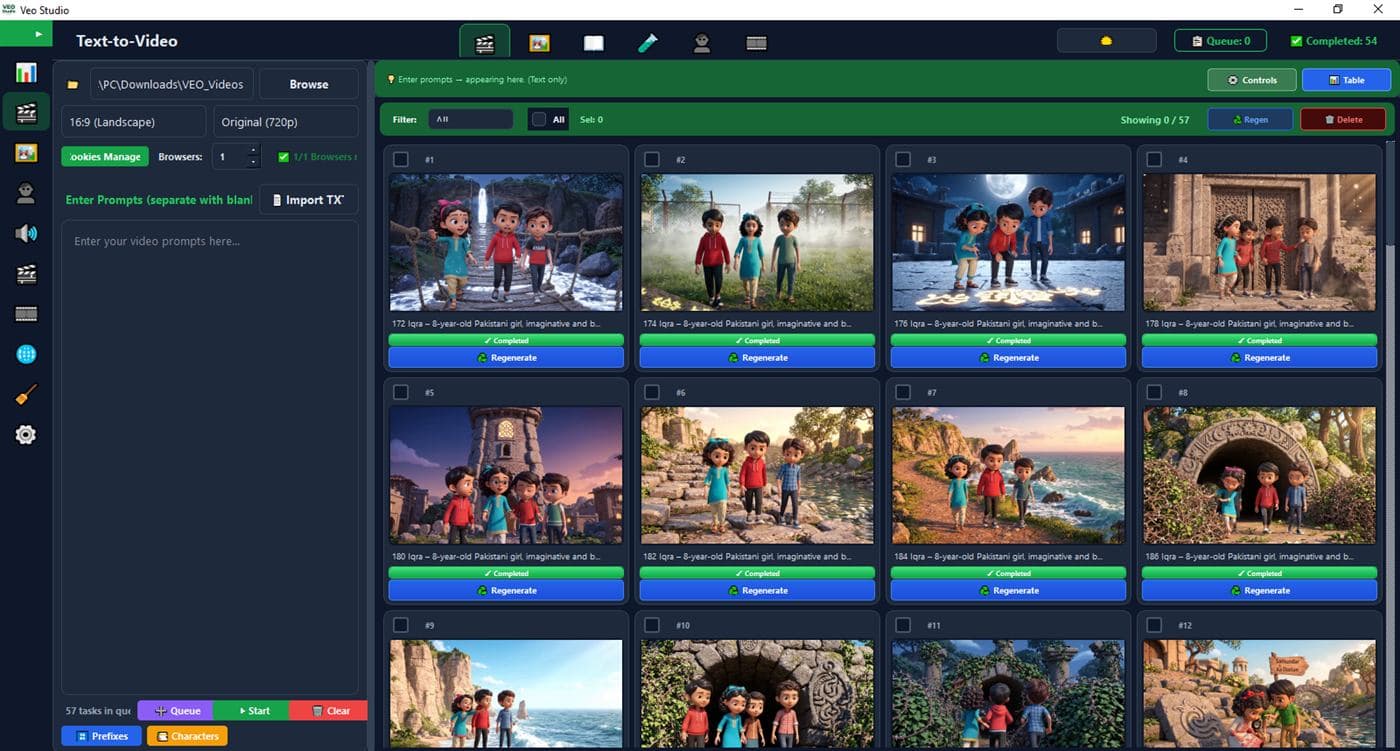Click the 'Showing 0 / 57' text
This screenshot has width=1400, height=751.
click(x=1154, y=119)
